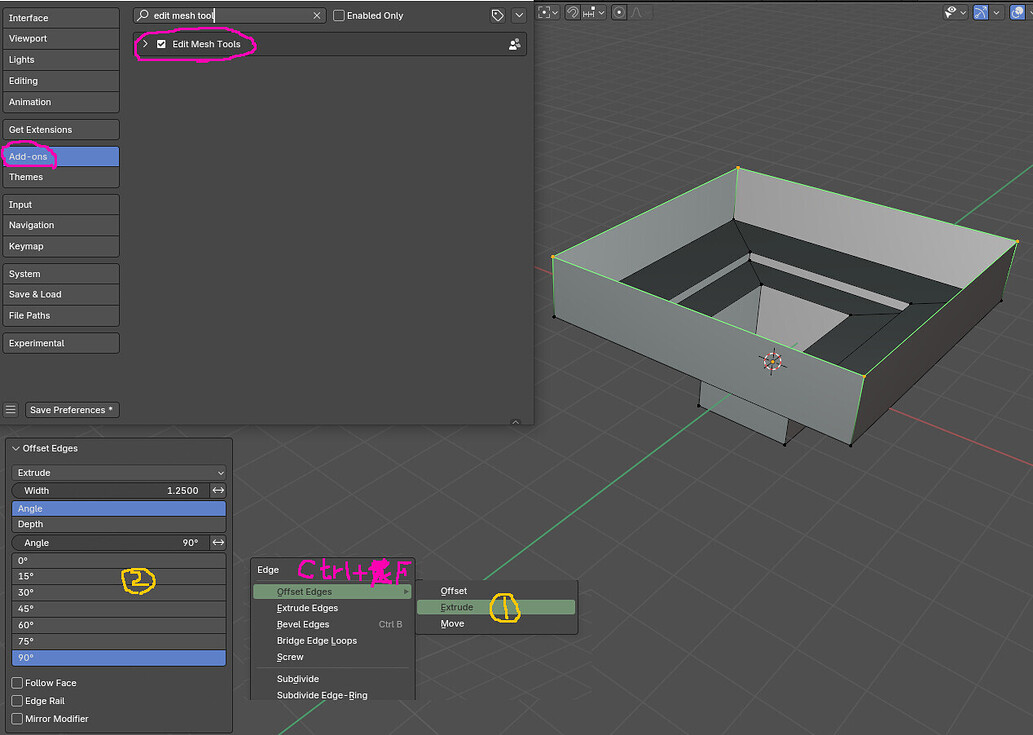
Task: Clear the add-on search text with X
Action: (317, 15)
